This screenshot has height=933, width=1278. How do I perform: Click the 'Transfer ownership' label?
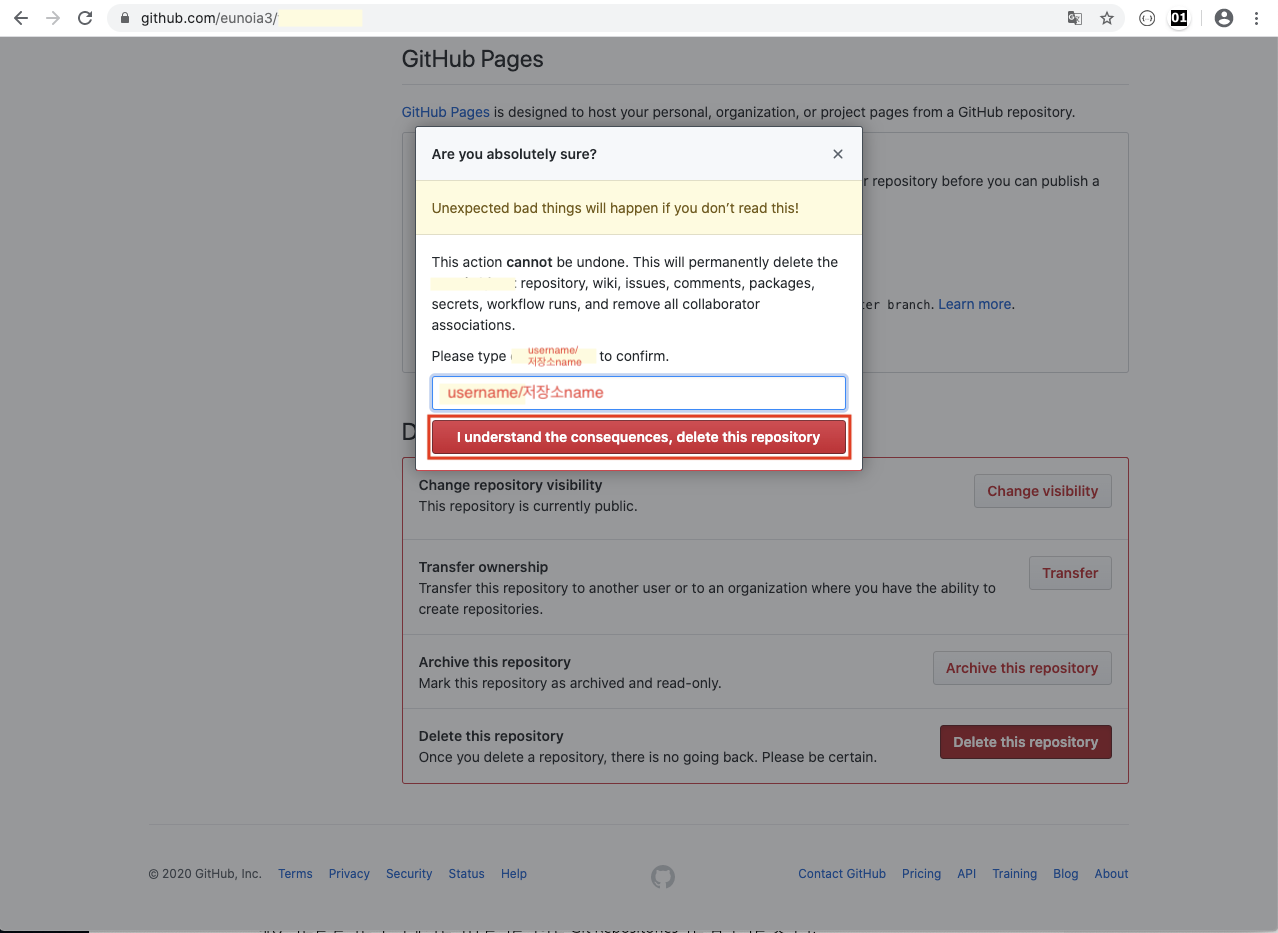pyautogui.click(x=483, y=567)
